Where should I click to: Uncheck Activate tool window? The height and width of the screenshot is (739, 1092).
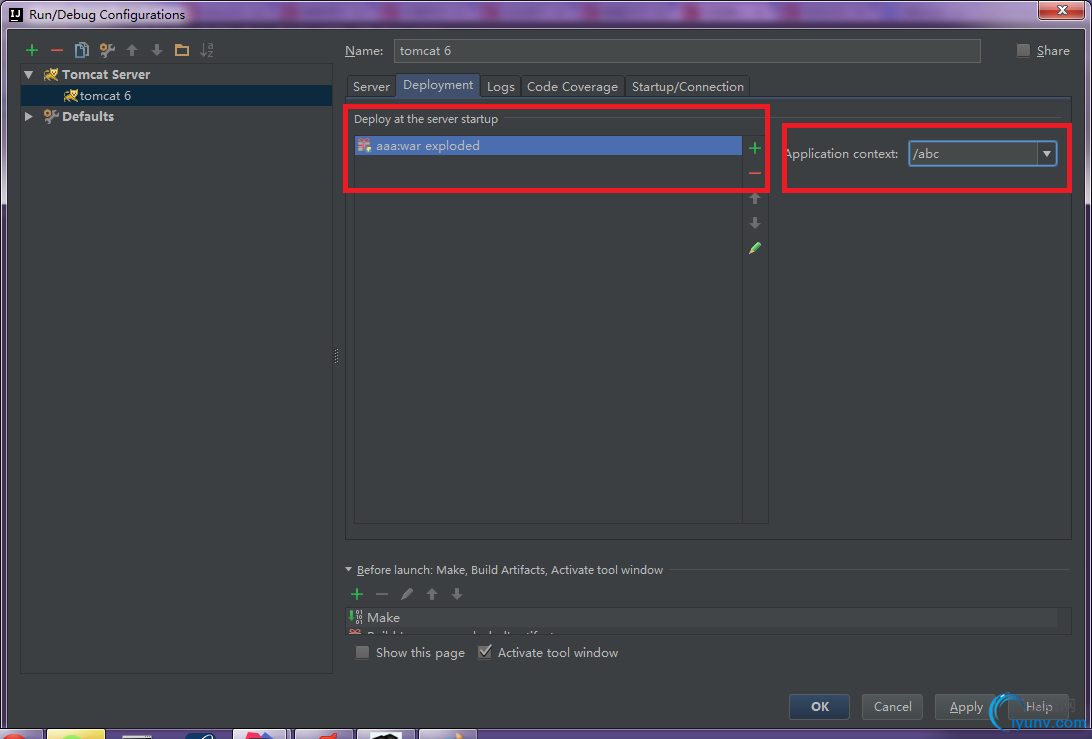pyautogui.click(x=485, y=653)
